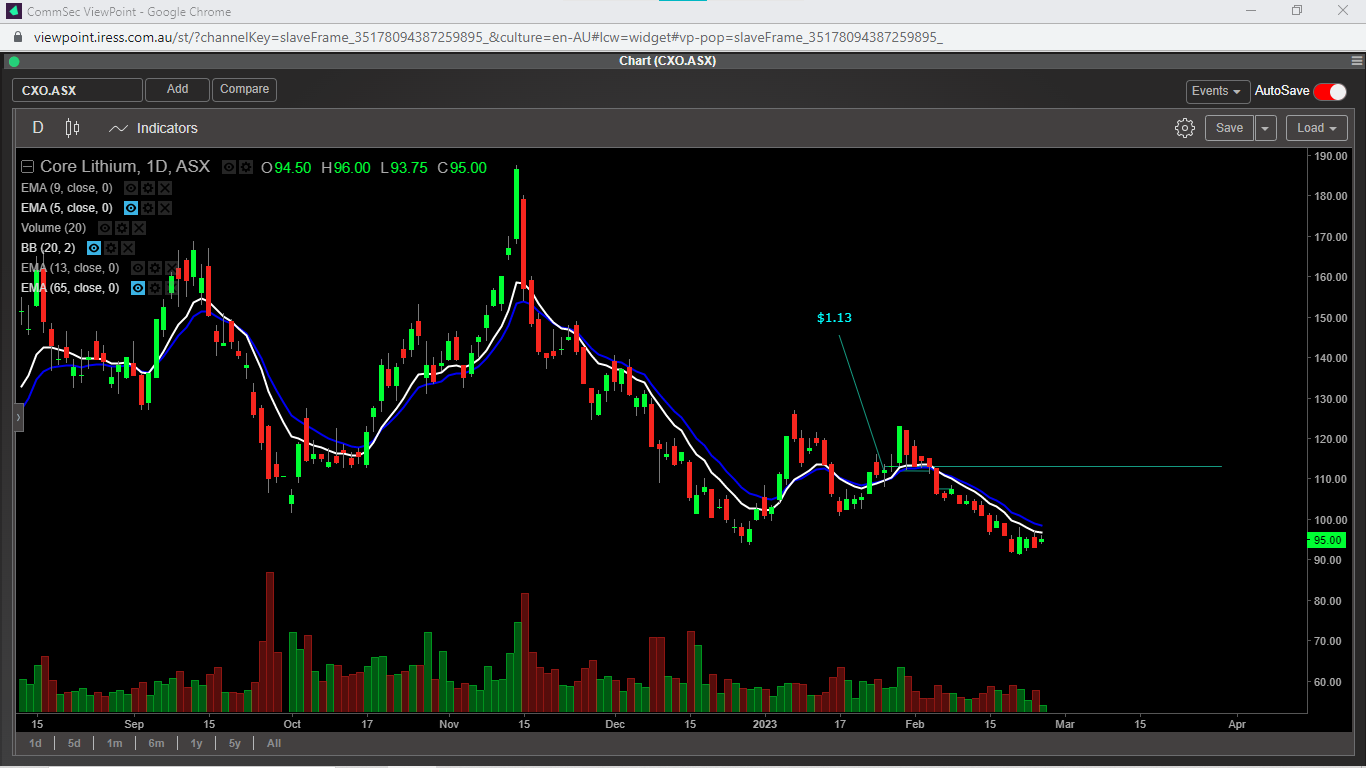1366x768 pixels.
Task: Click the green status dot in widget header
Action: (14, 61)
